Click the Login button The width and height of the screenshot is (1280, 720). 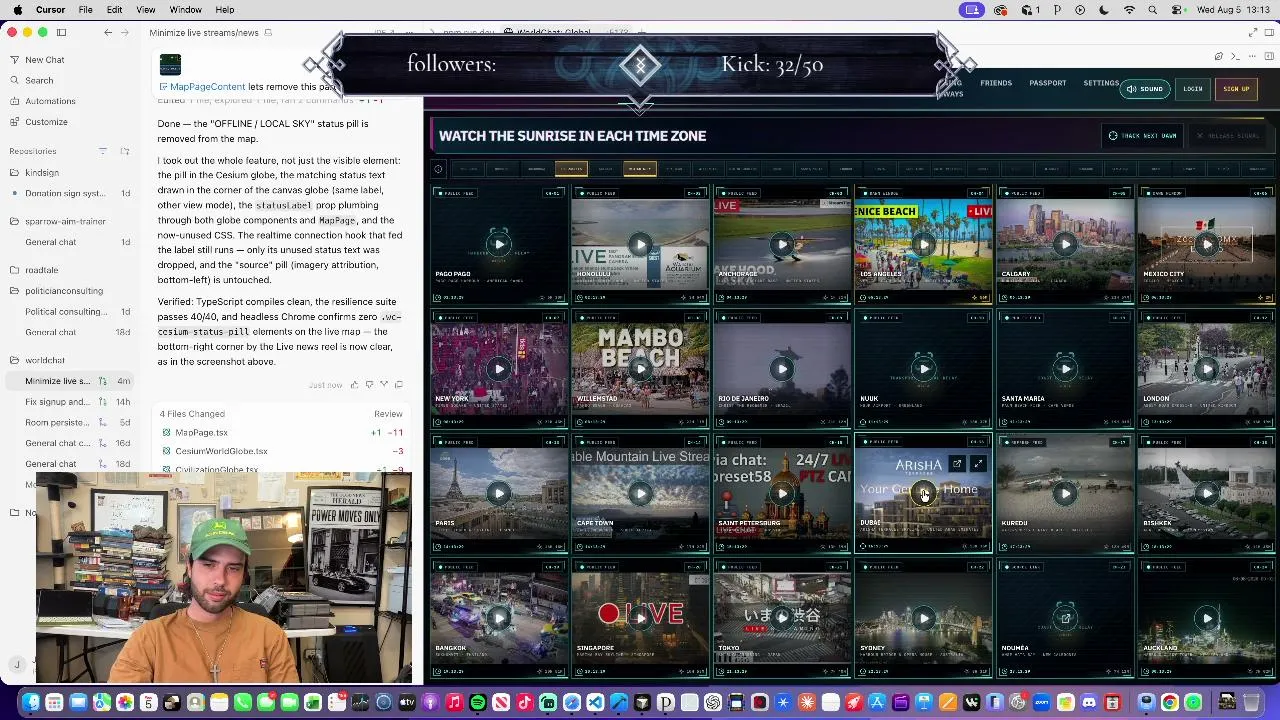click(1193, 89)
